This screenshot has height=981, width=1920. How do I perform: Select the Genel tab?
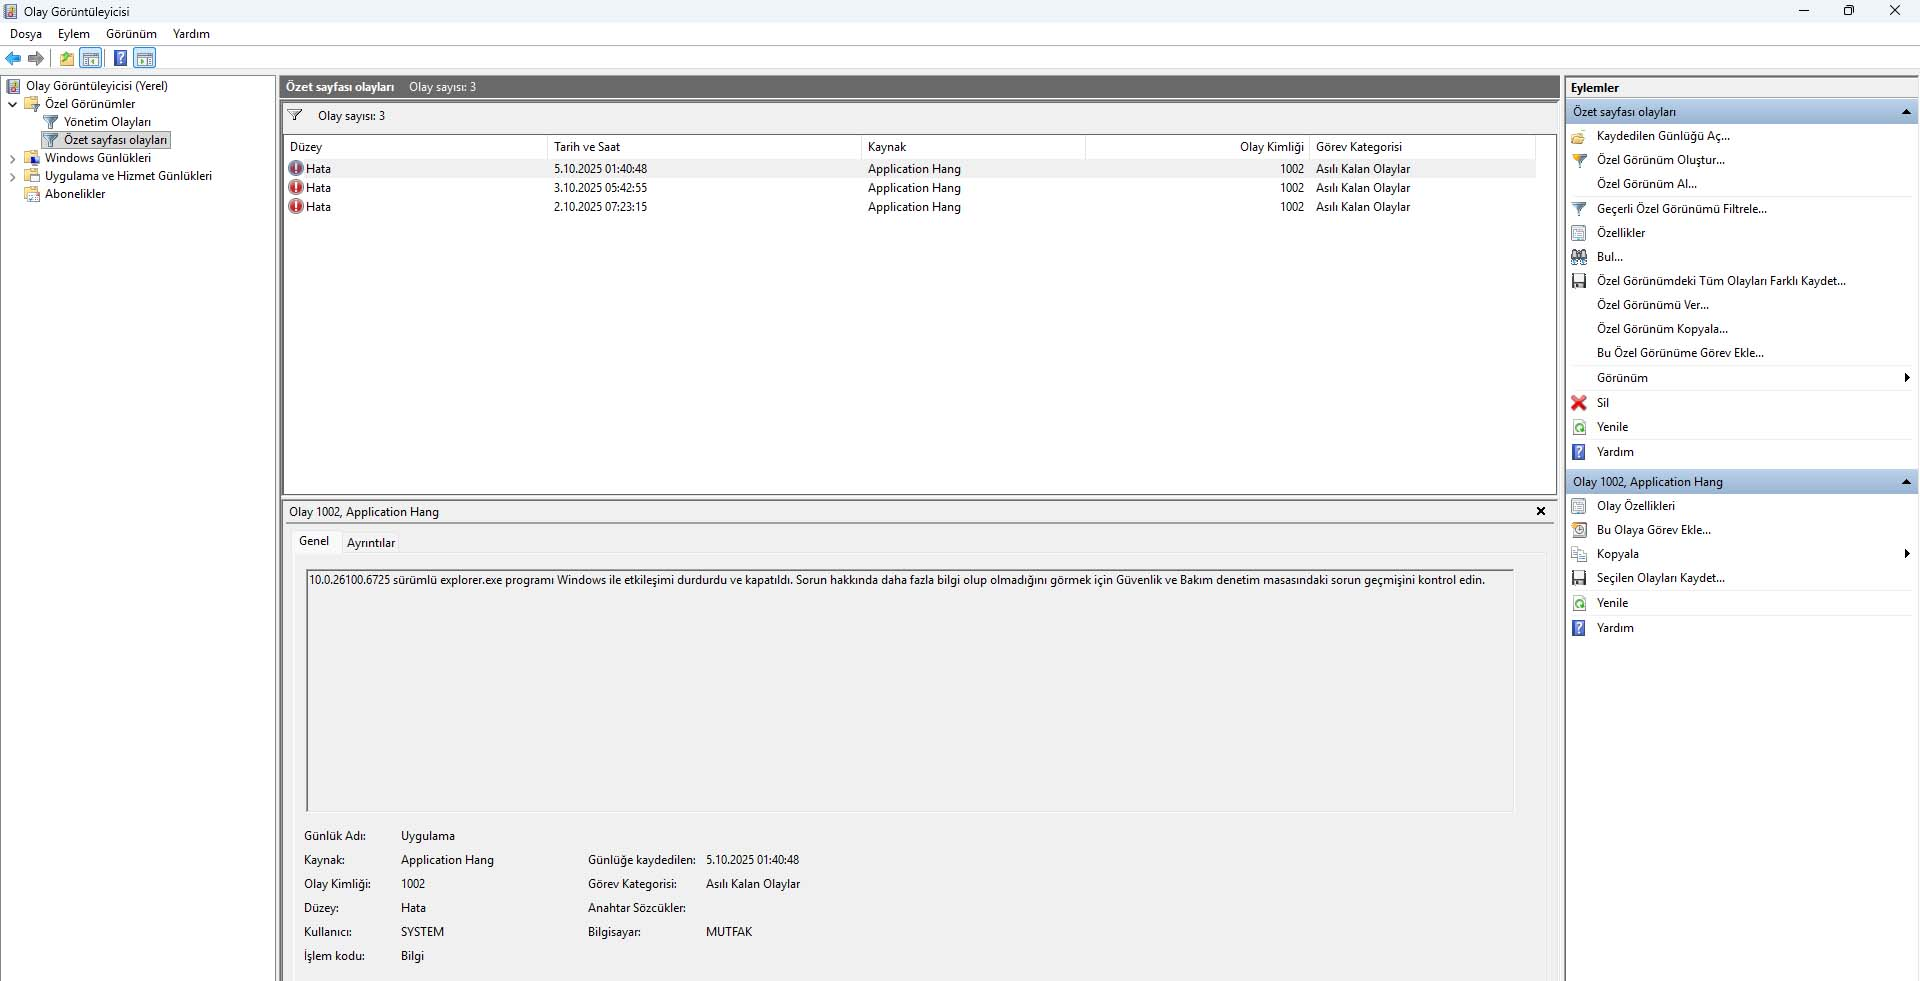tap(314, 541)
